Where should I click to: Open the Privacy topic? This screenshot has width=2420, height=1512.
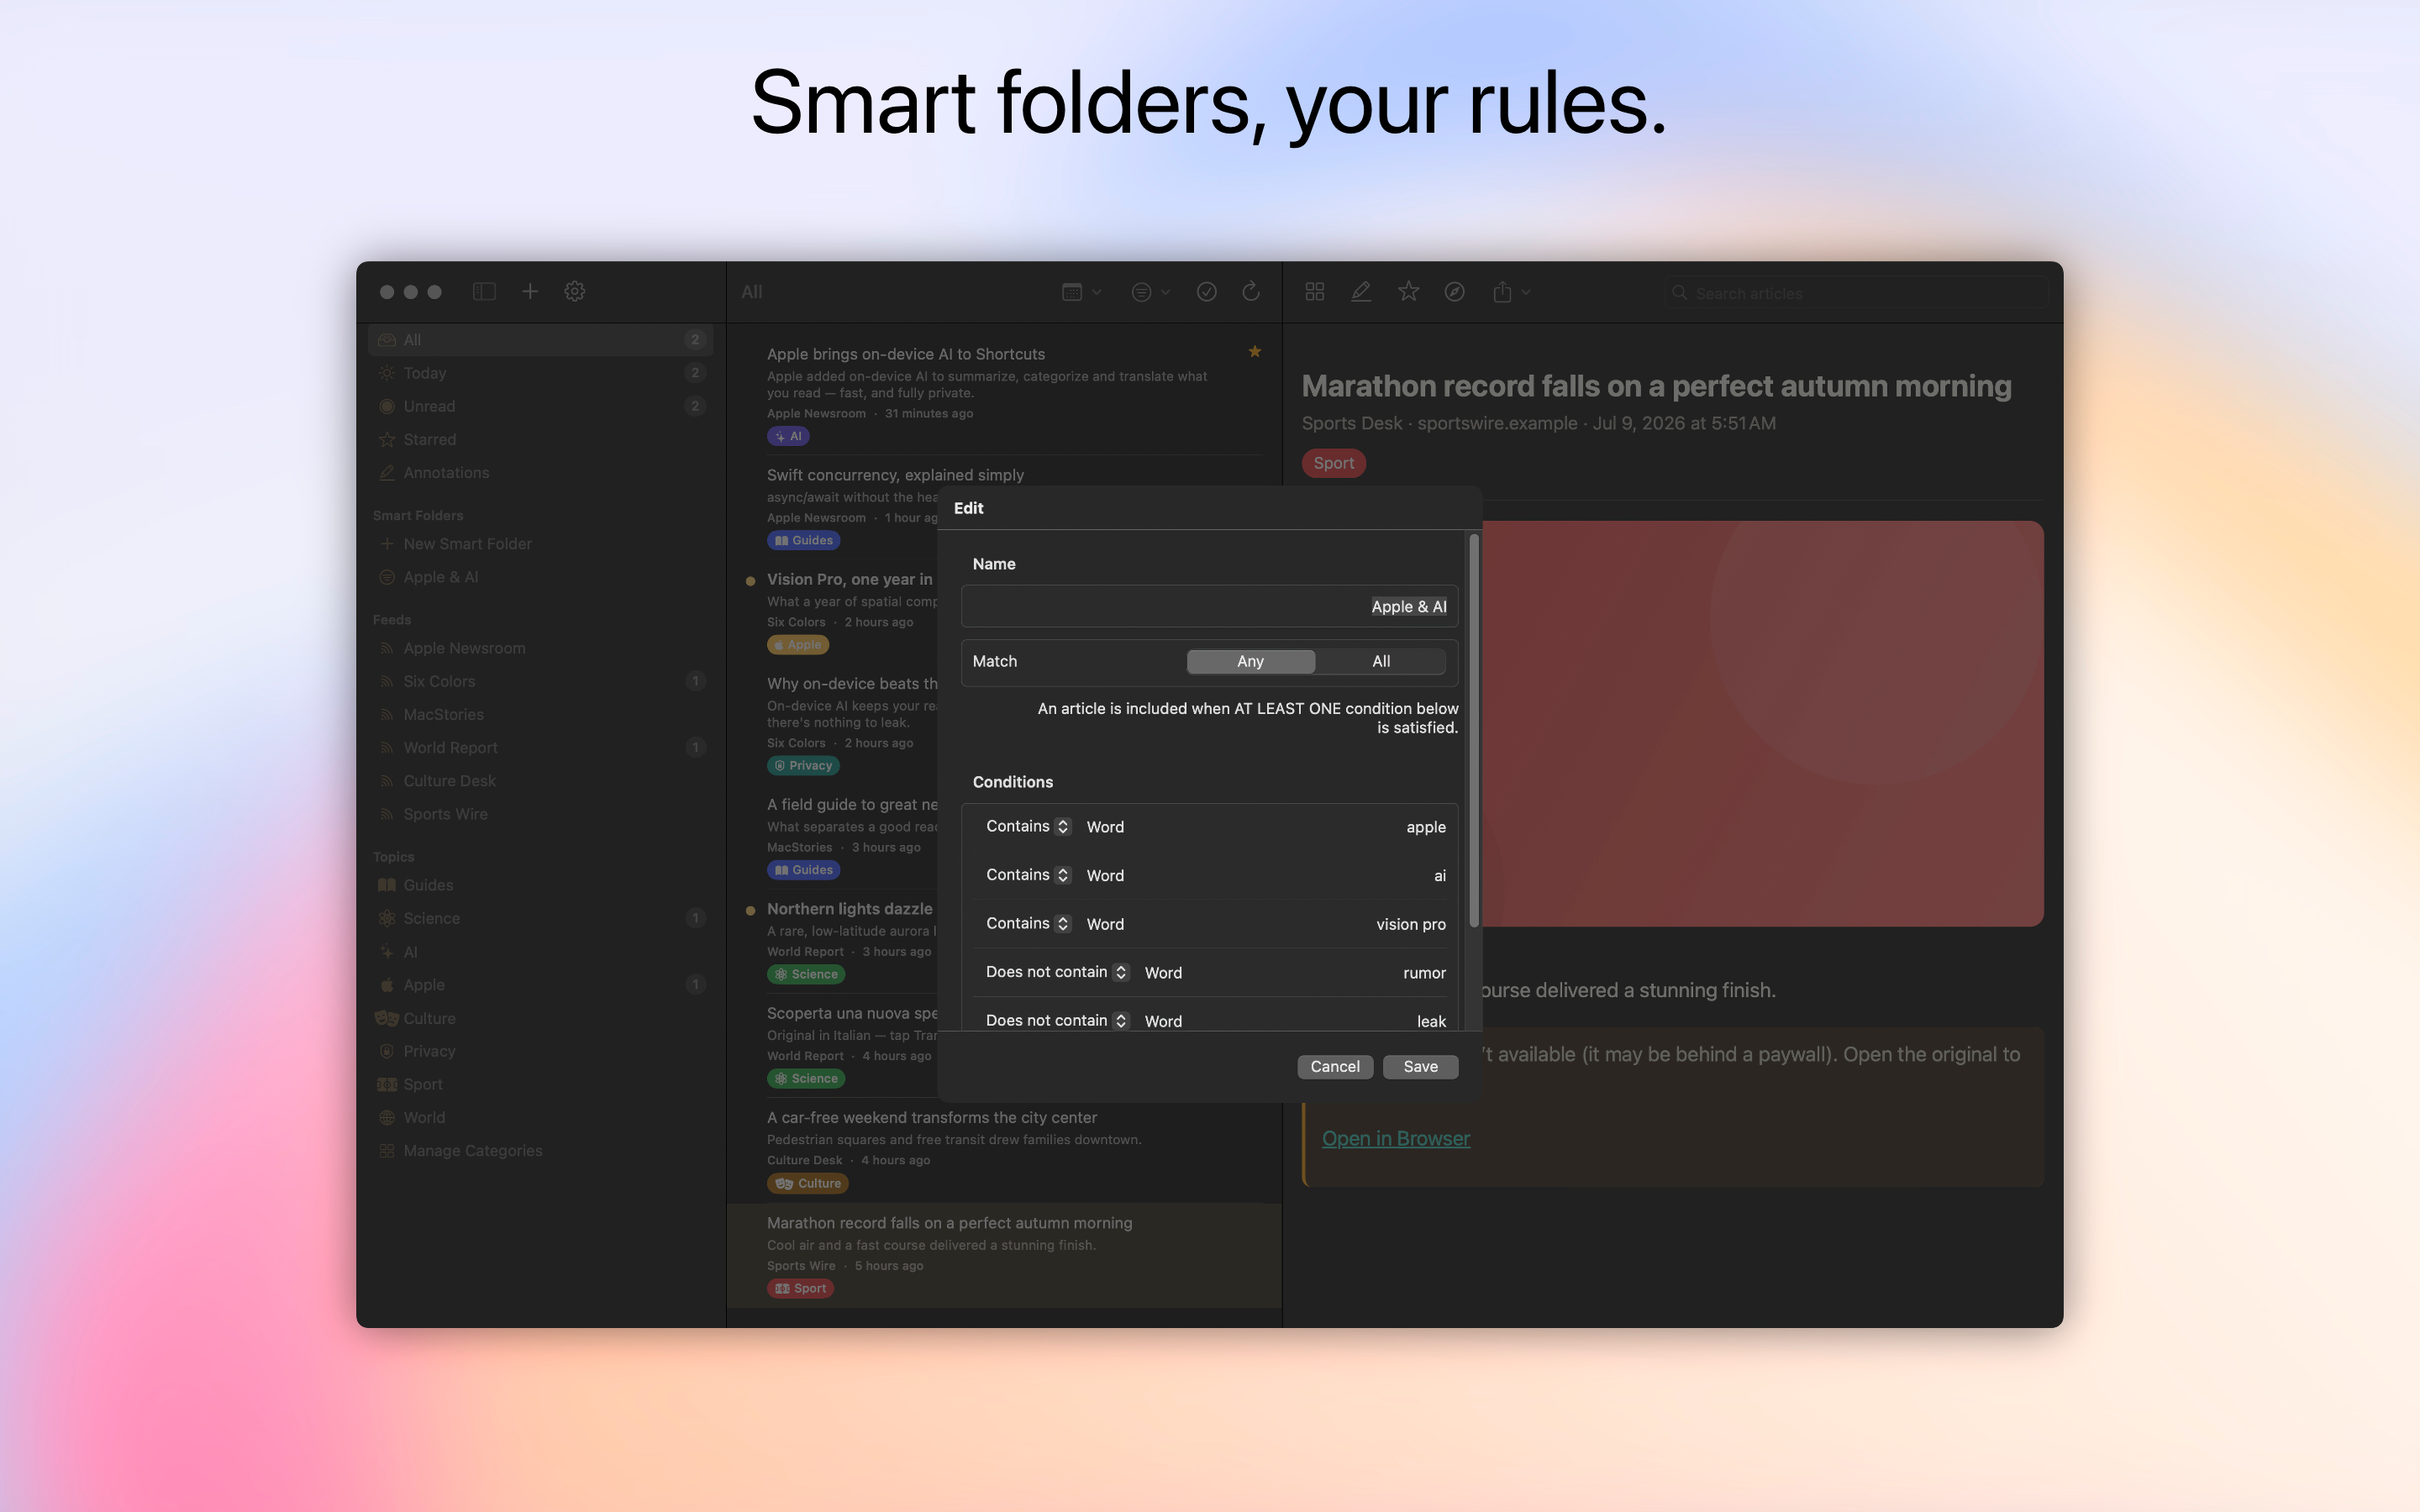[540, 1051]
